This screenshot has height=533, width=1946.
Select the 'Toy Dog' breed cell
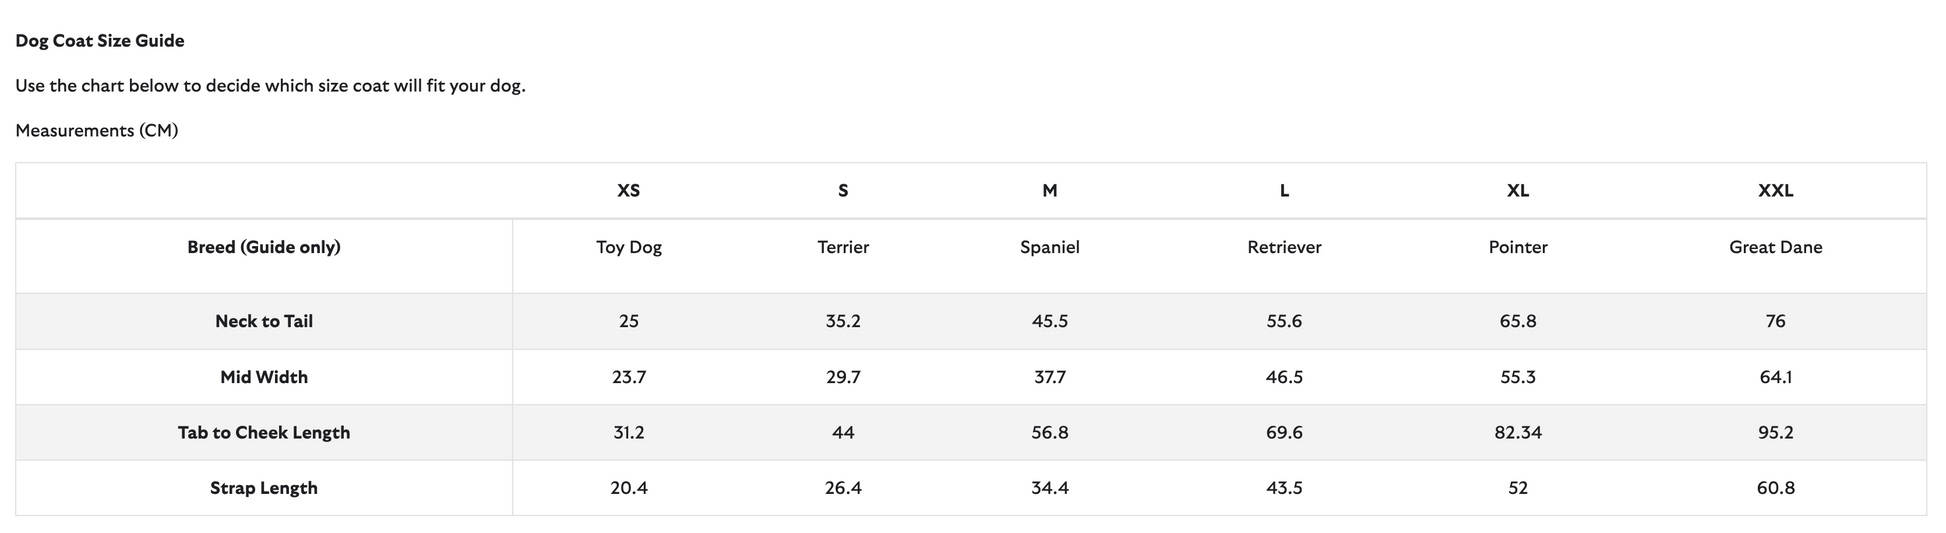coord(629,247)
